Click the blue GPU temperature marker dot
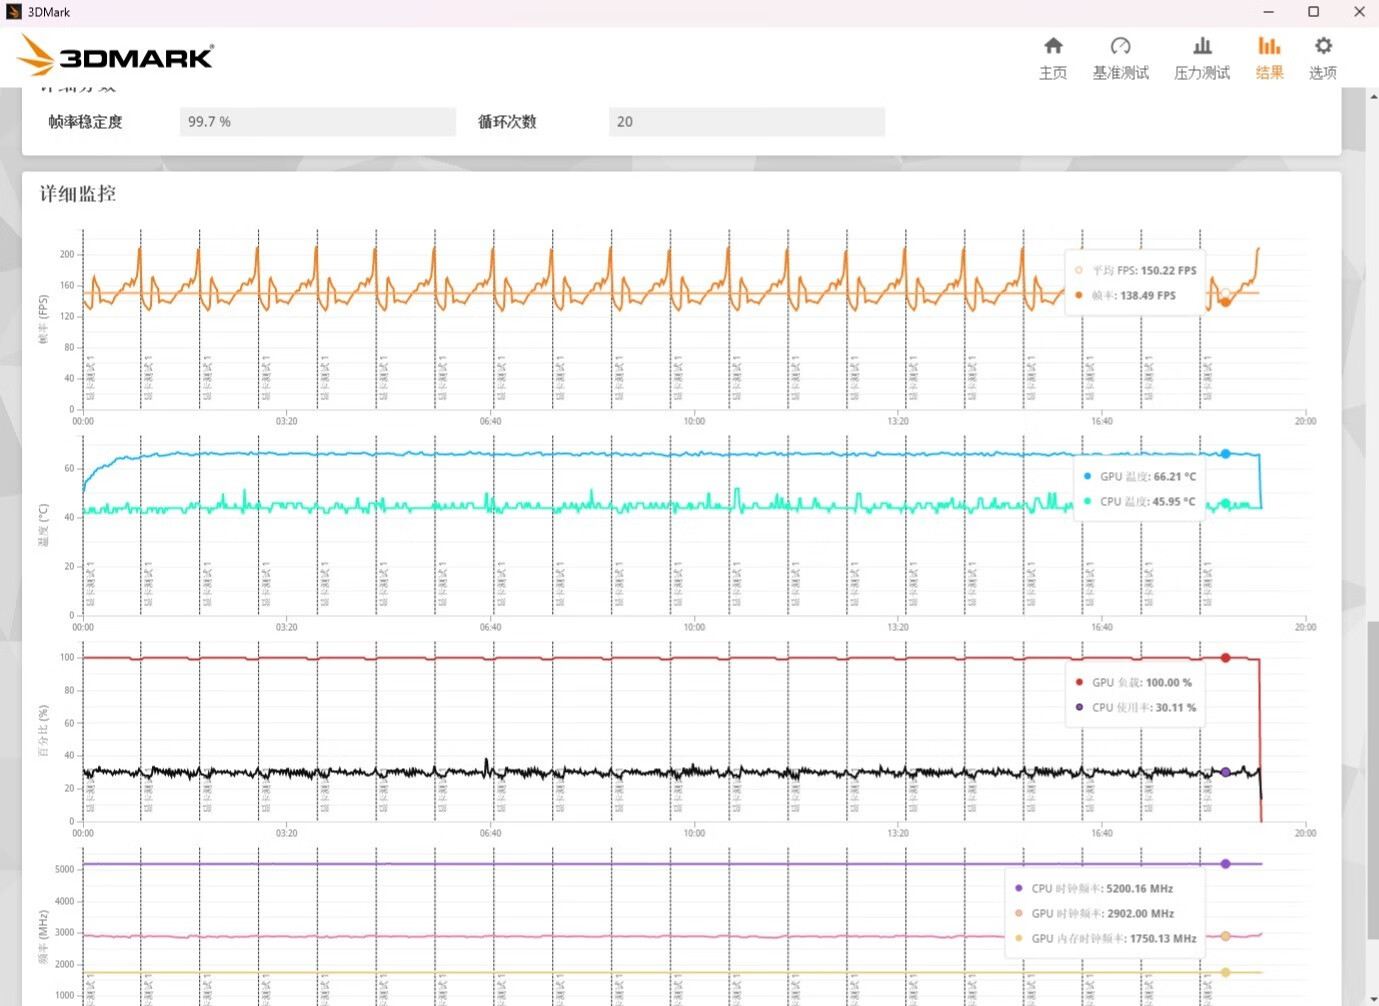Screen dimensions: 1379x1006 click(1225, 454)
